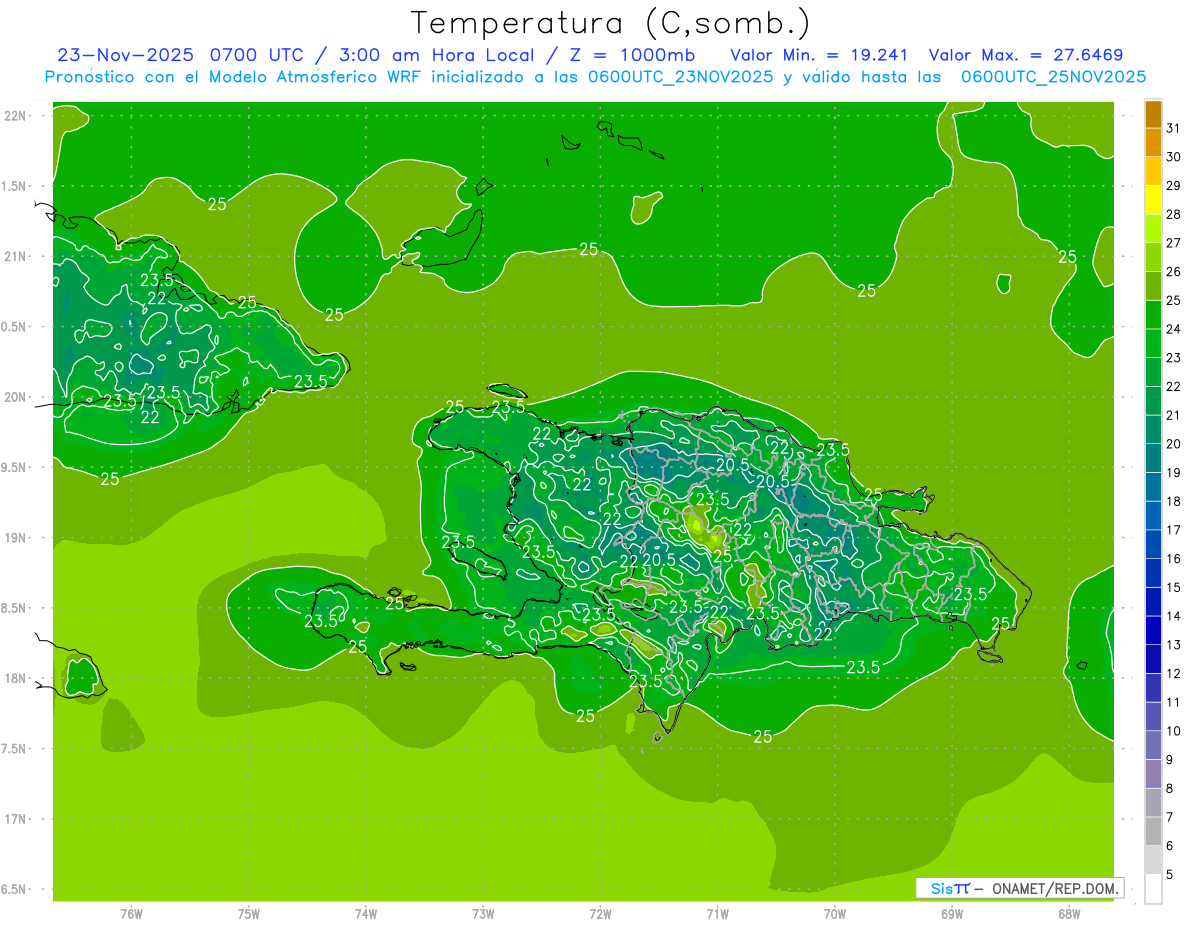Select the deep blue swatch between 13 and 14
Image resolution: width=1200 pixels, height=927 pixels.
[1153, 631]
